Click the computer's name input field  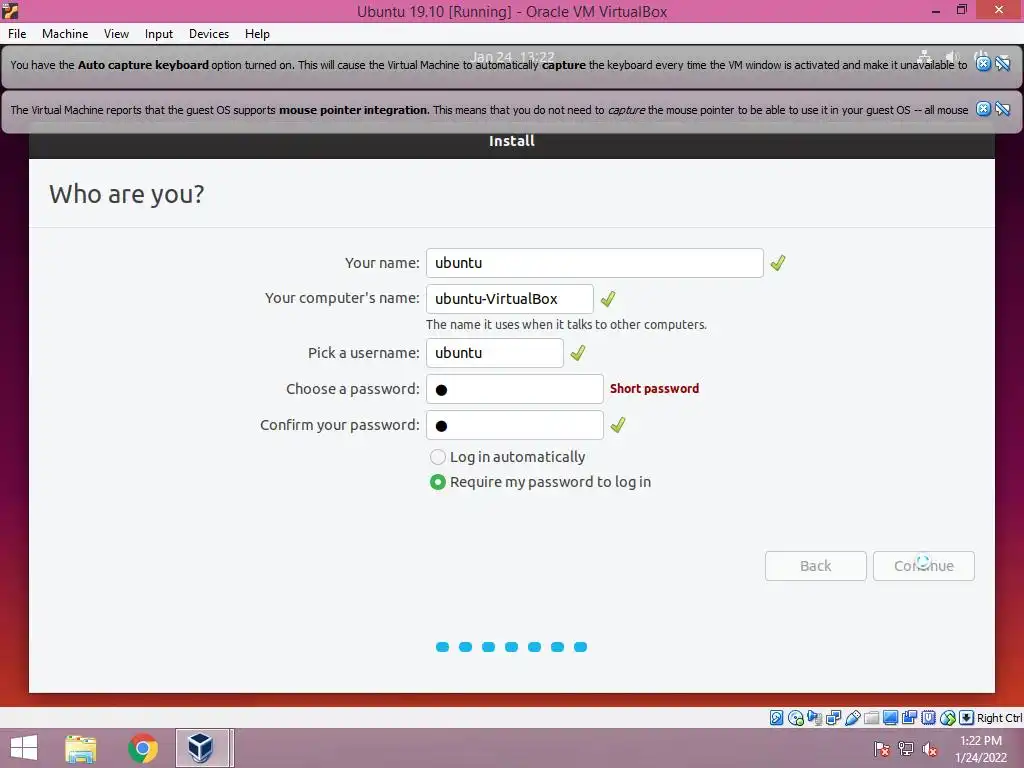click(509, 298)
